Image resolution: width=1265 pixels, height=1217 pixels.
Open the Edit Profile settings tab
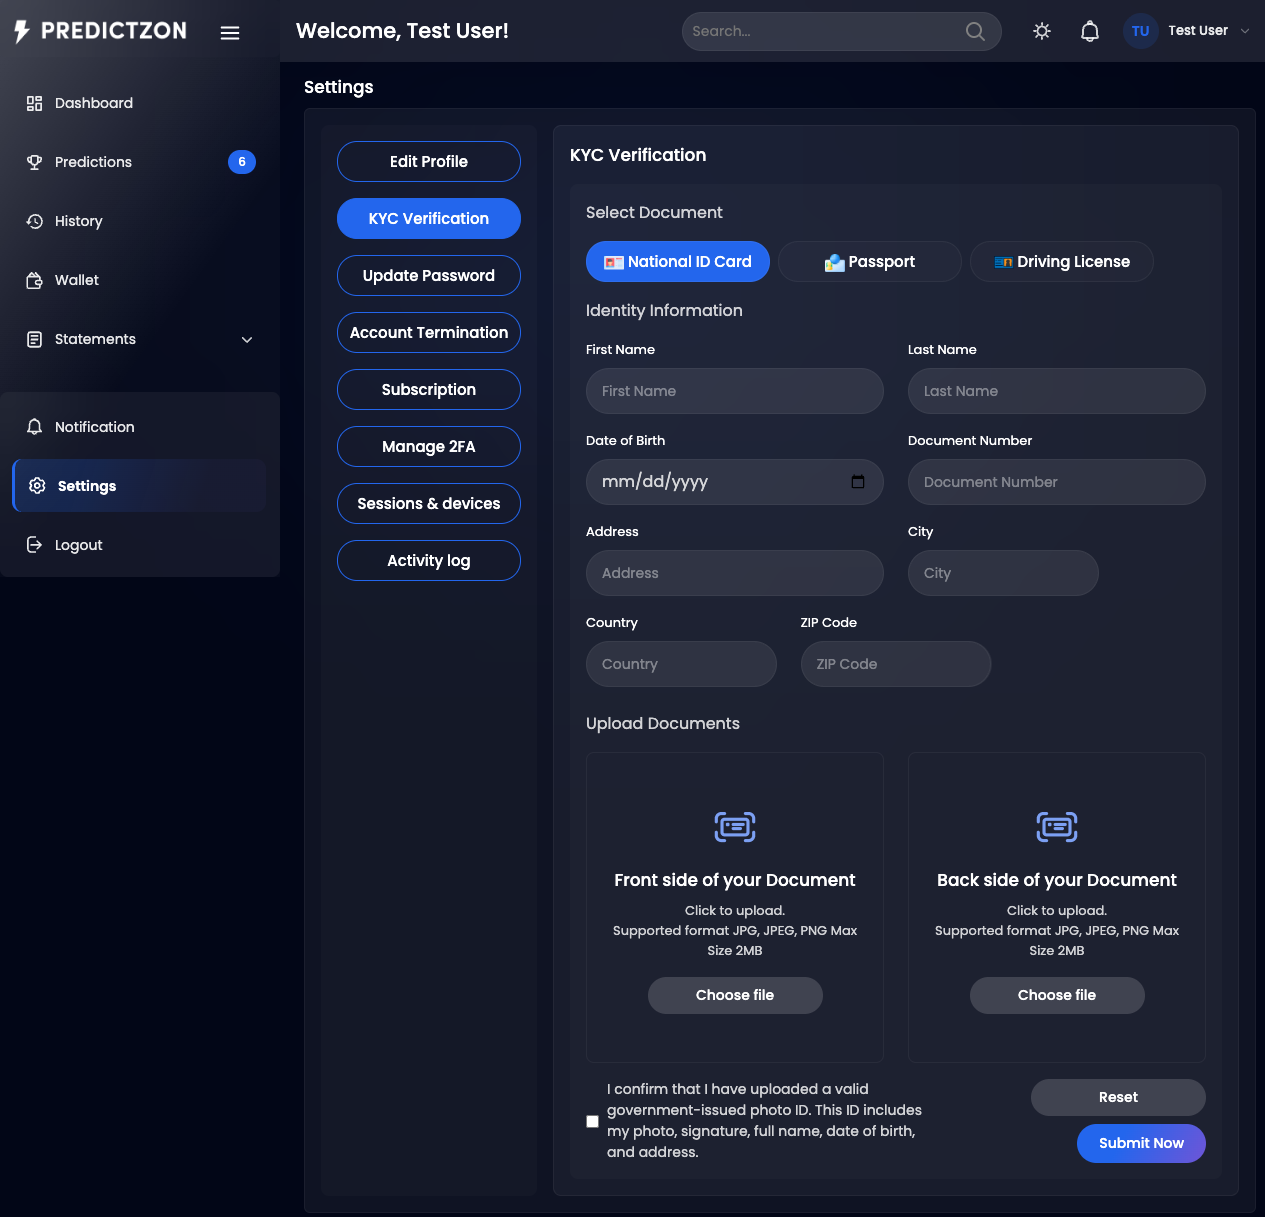click(429, 162)
